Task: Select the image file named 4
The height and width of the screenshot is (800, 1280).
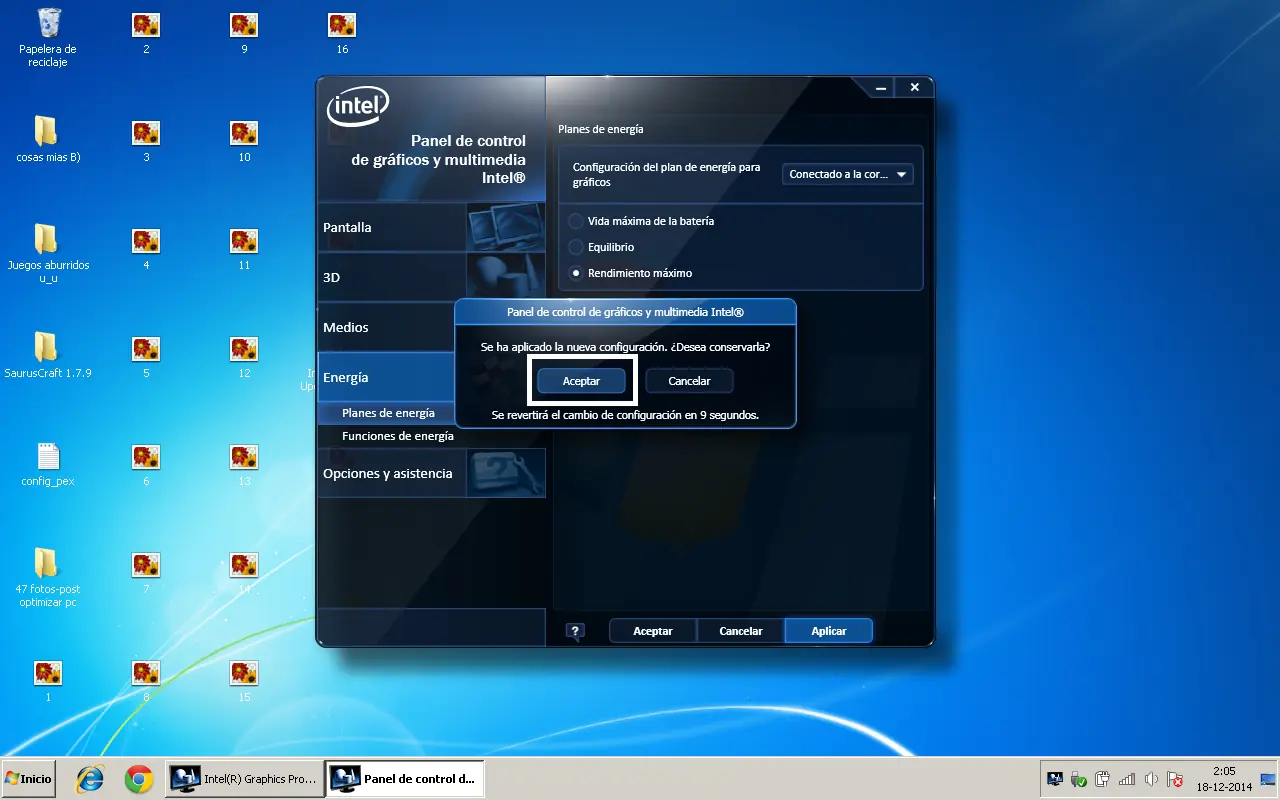Action: click(x=146, y=248)
